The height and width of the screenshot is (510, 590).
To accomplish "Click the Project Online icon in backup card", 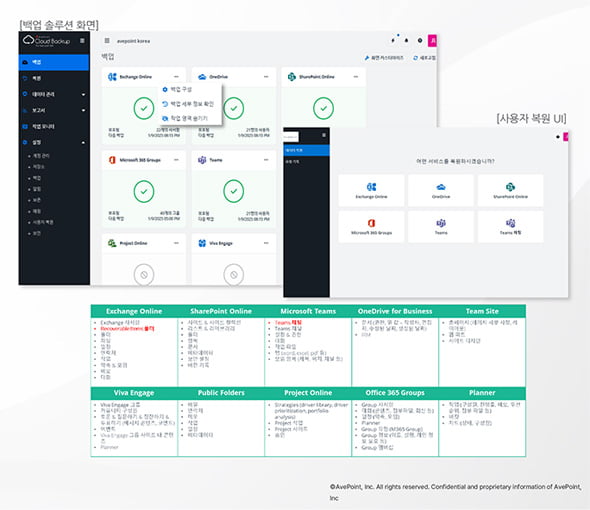I will click(112, 243).
